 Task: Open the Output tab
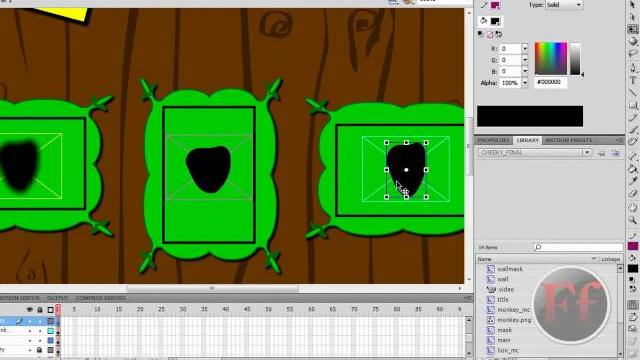58,298
